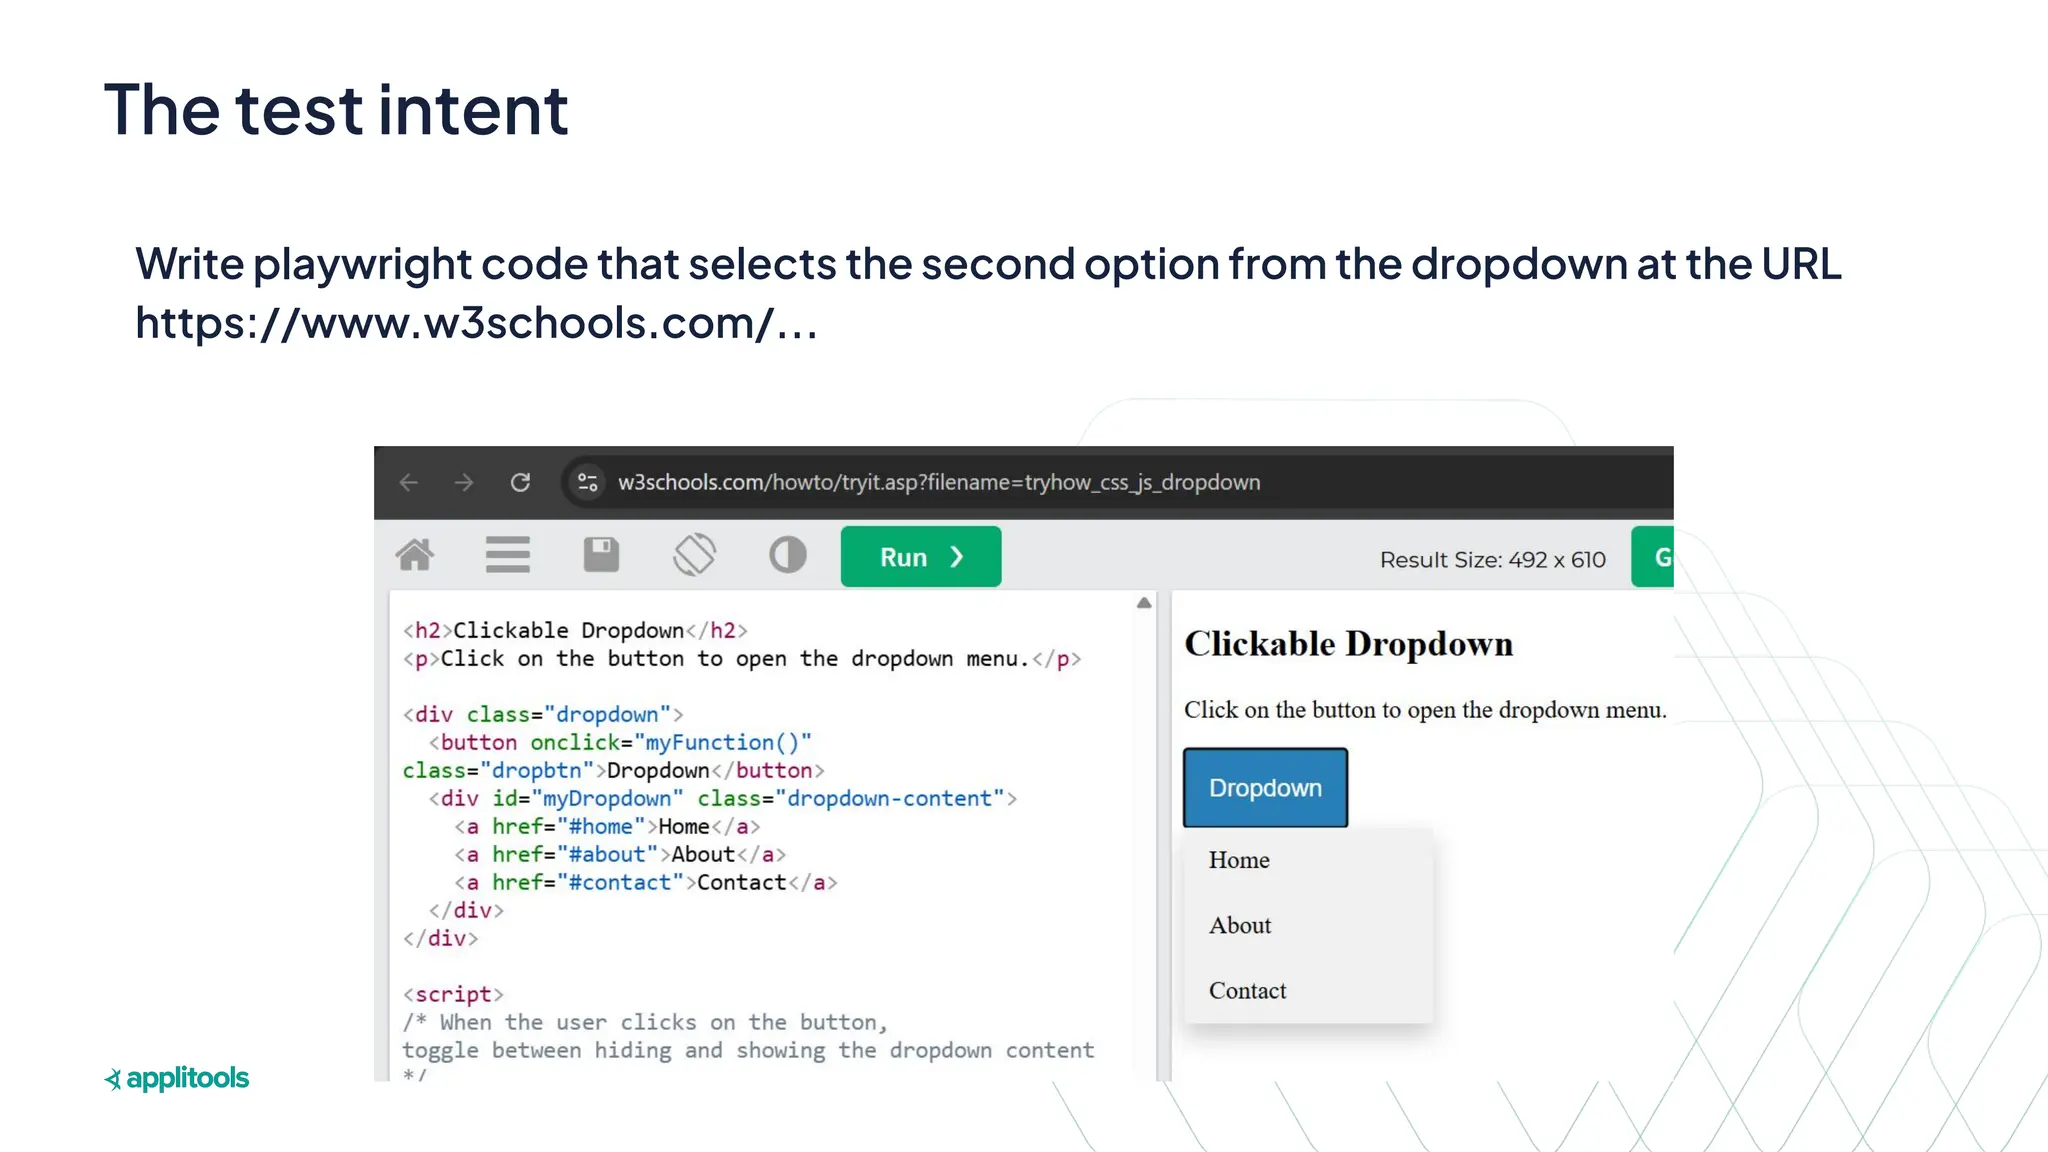Click the code line with href="#contact"
Image resolution: width=2048 pixels, height=1152 pixels.
(x=646, y=883)
